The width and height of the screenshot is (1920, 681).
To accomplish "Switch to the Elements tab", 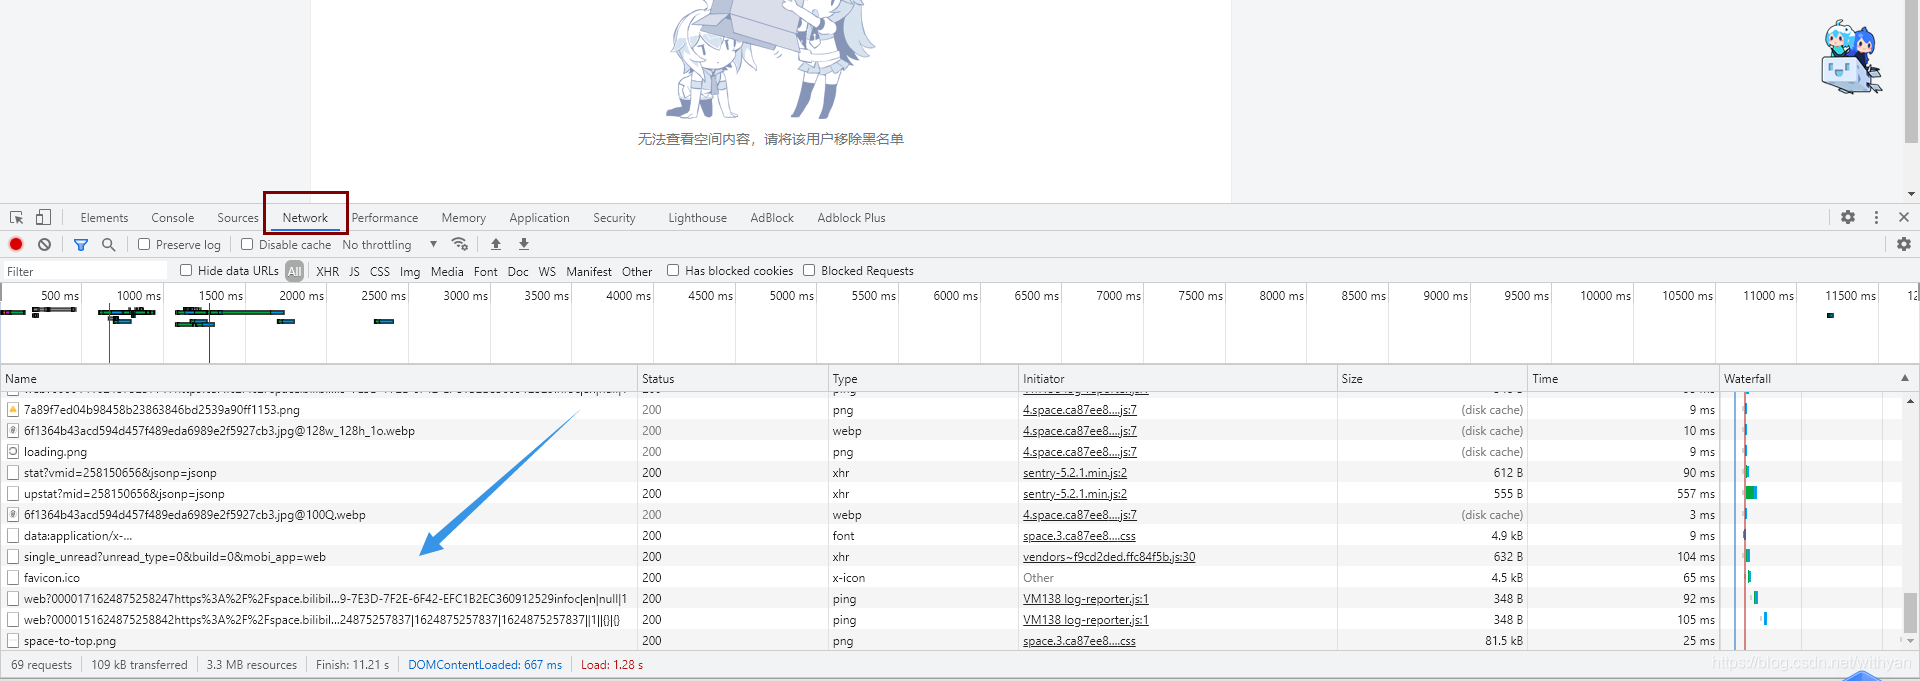I will (104, 218).
